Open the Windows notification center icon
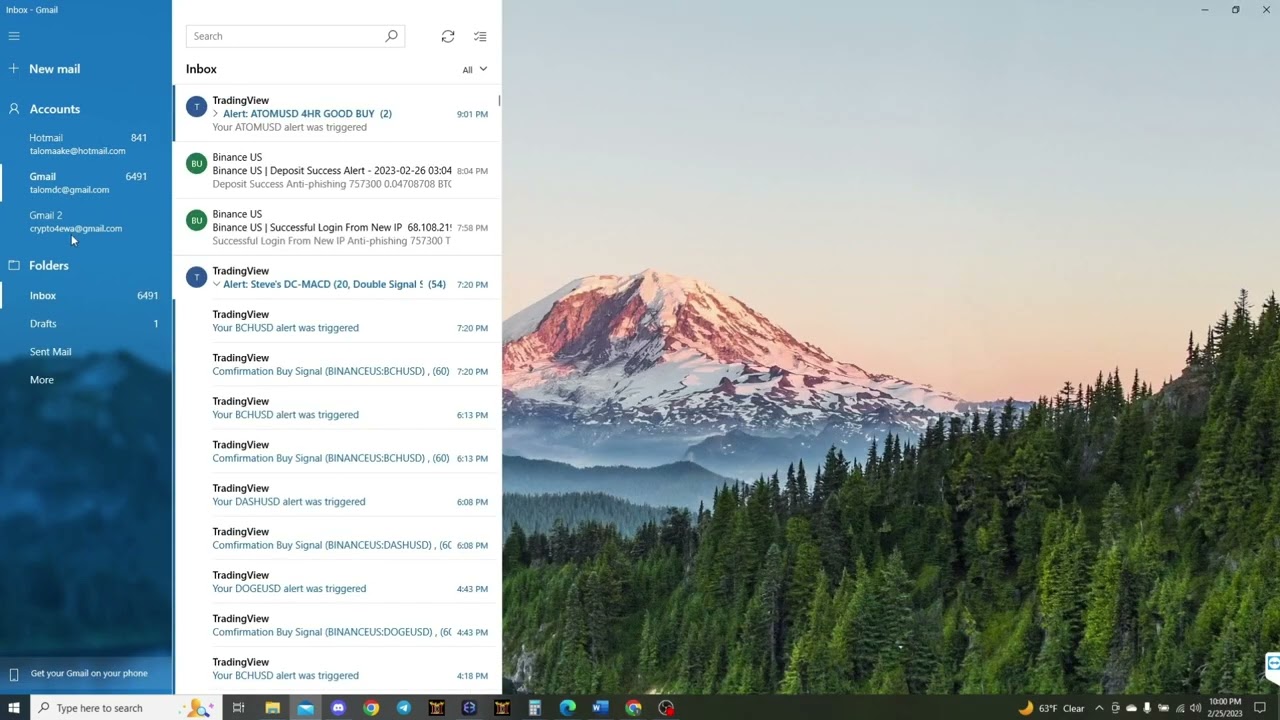Image resolution: width=1280 pixels, height=720 pixels. point(1260,708)
